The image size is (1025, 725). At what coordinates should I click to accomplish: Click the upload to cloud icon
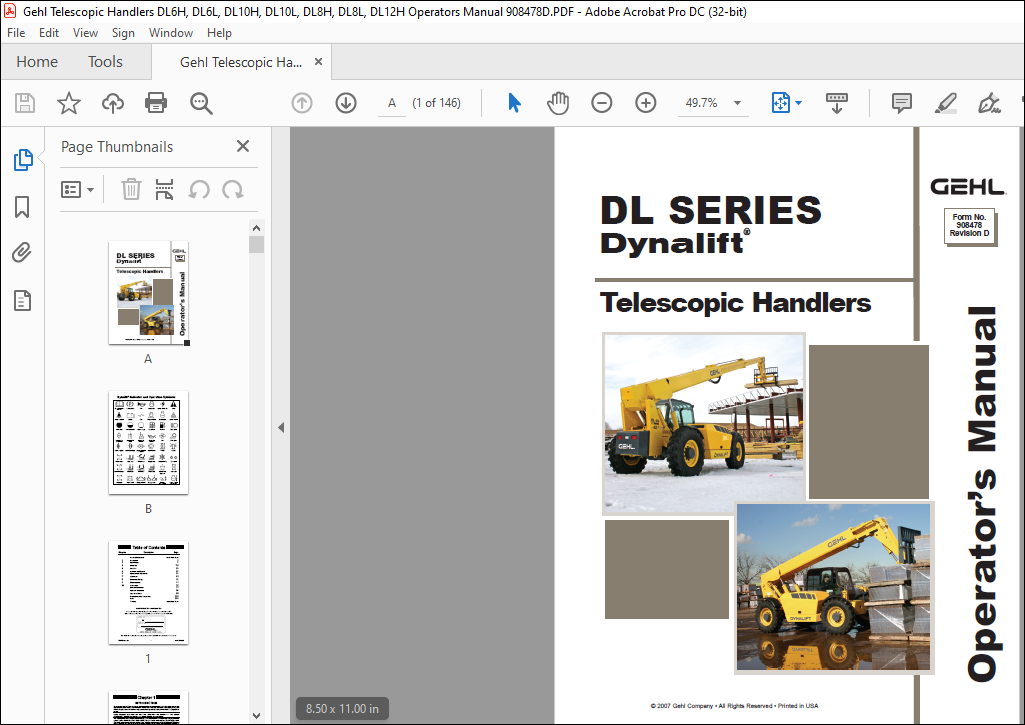pyautogui.click(x=112, y=103)
